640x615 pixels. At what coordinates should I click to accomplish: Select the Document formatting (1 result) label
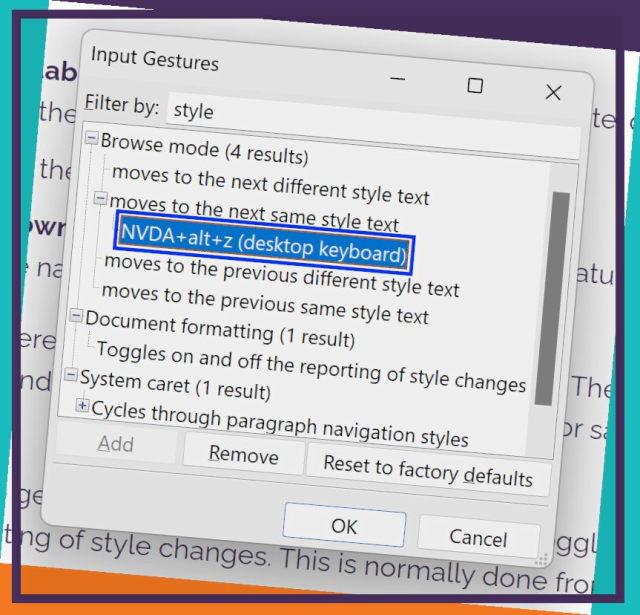click(219, 328)
